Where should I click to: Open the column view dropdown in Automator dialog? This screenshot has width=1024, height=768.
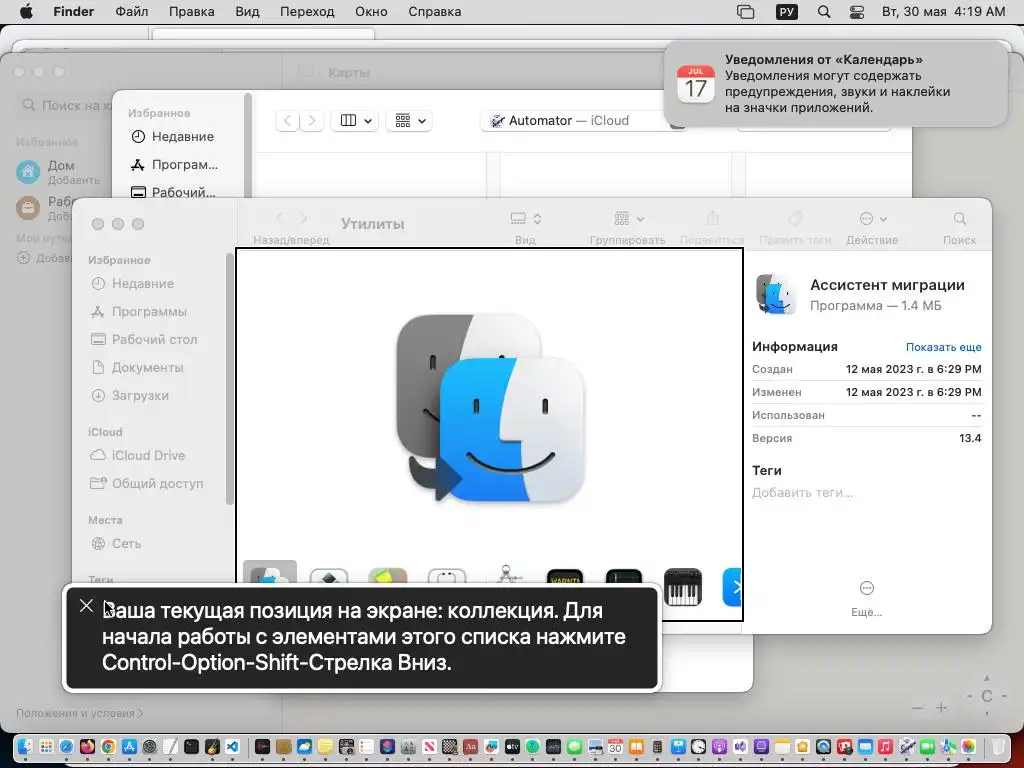[355, 121]
